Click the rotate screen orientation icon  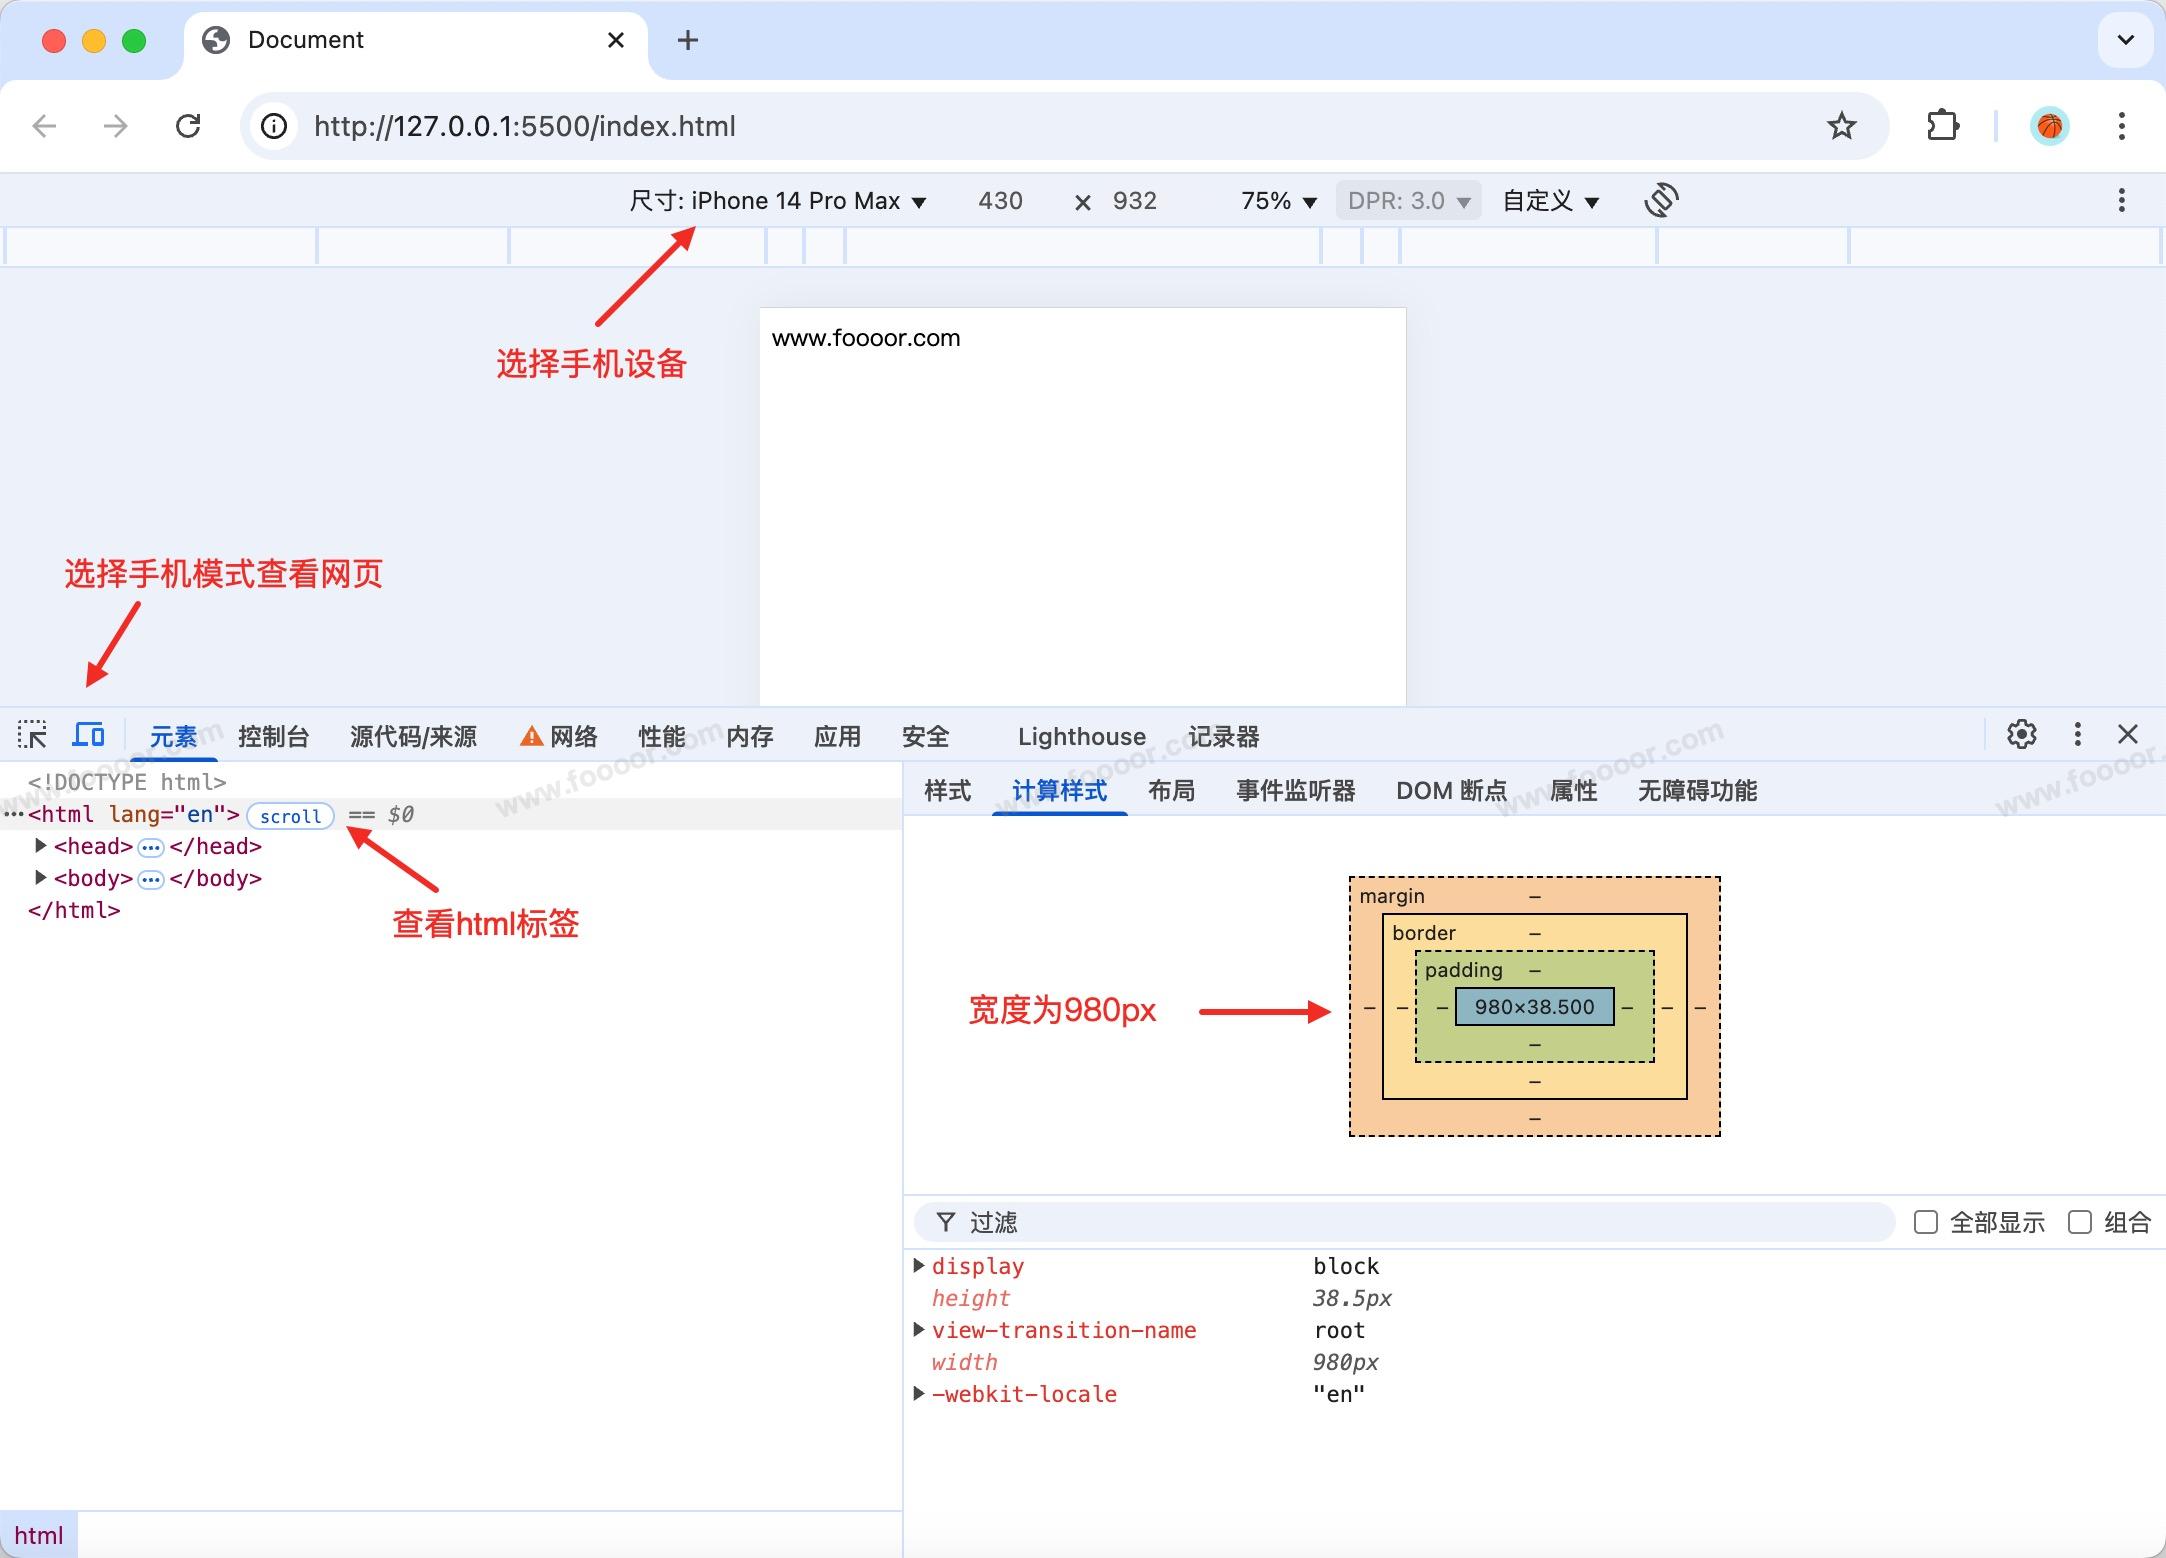point(1660,200)
